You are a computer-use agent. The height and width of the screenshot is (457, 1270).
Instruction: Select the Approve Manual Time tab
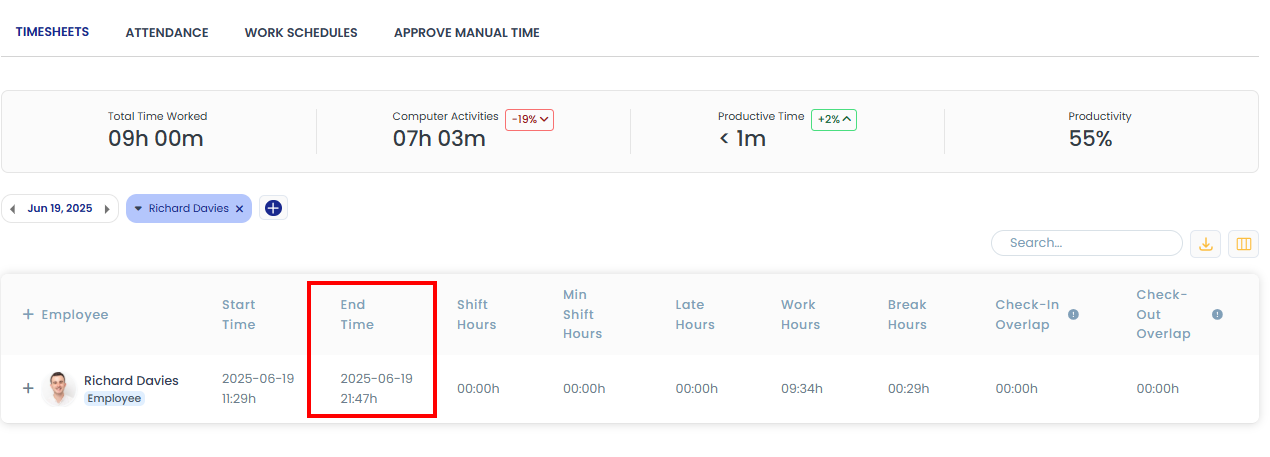point(466,33)
